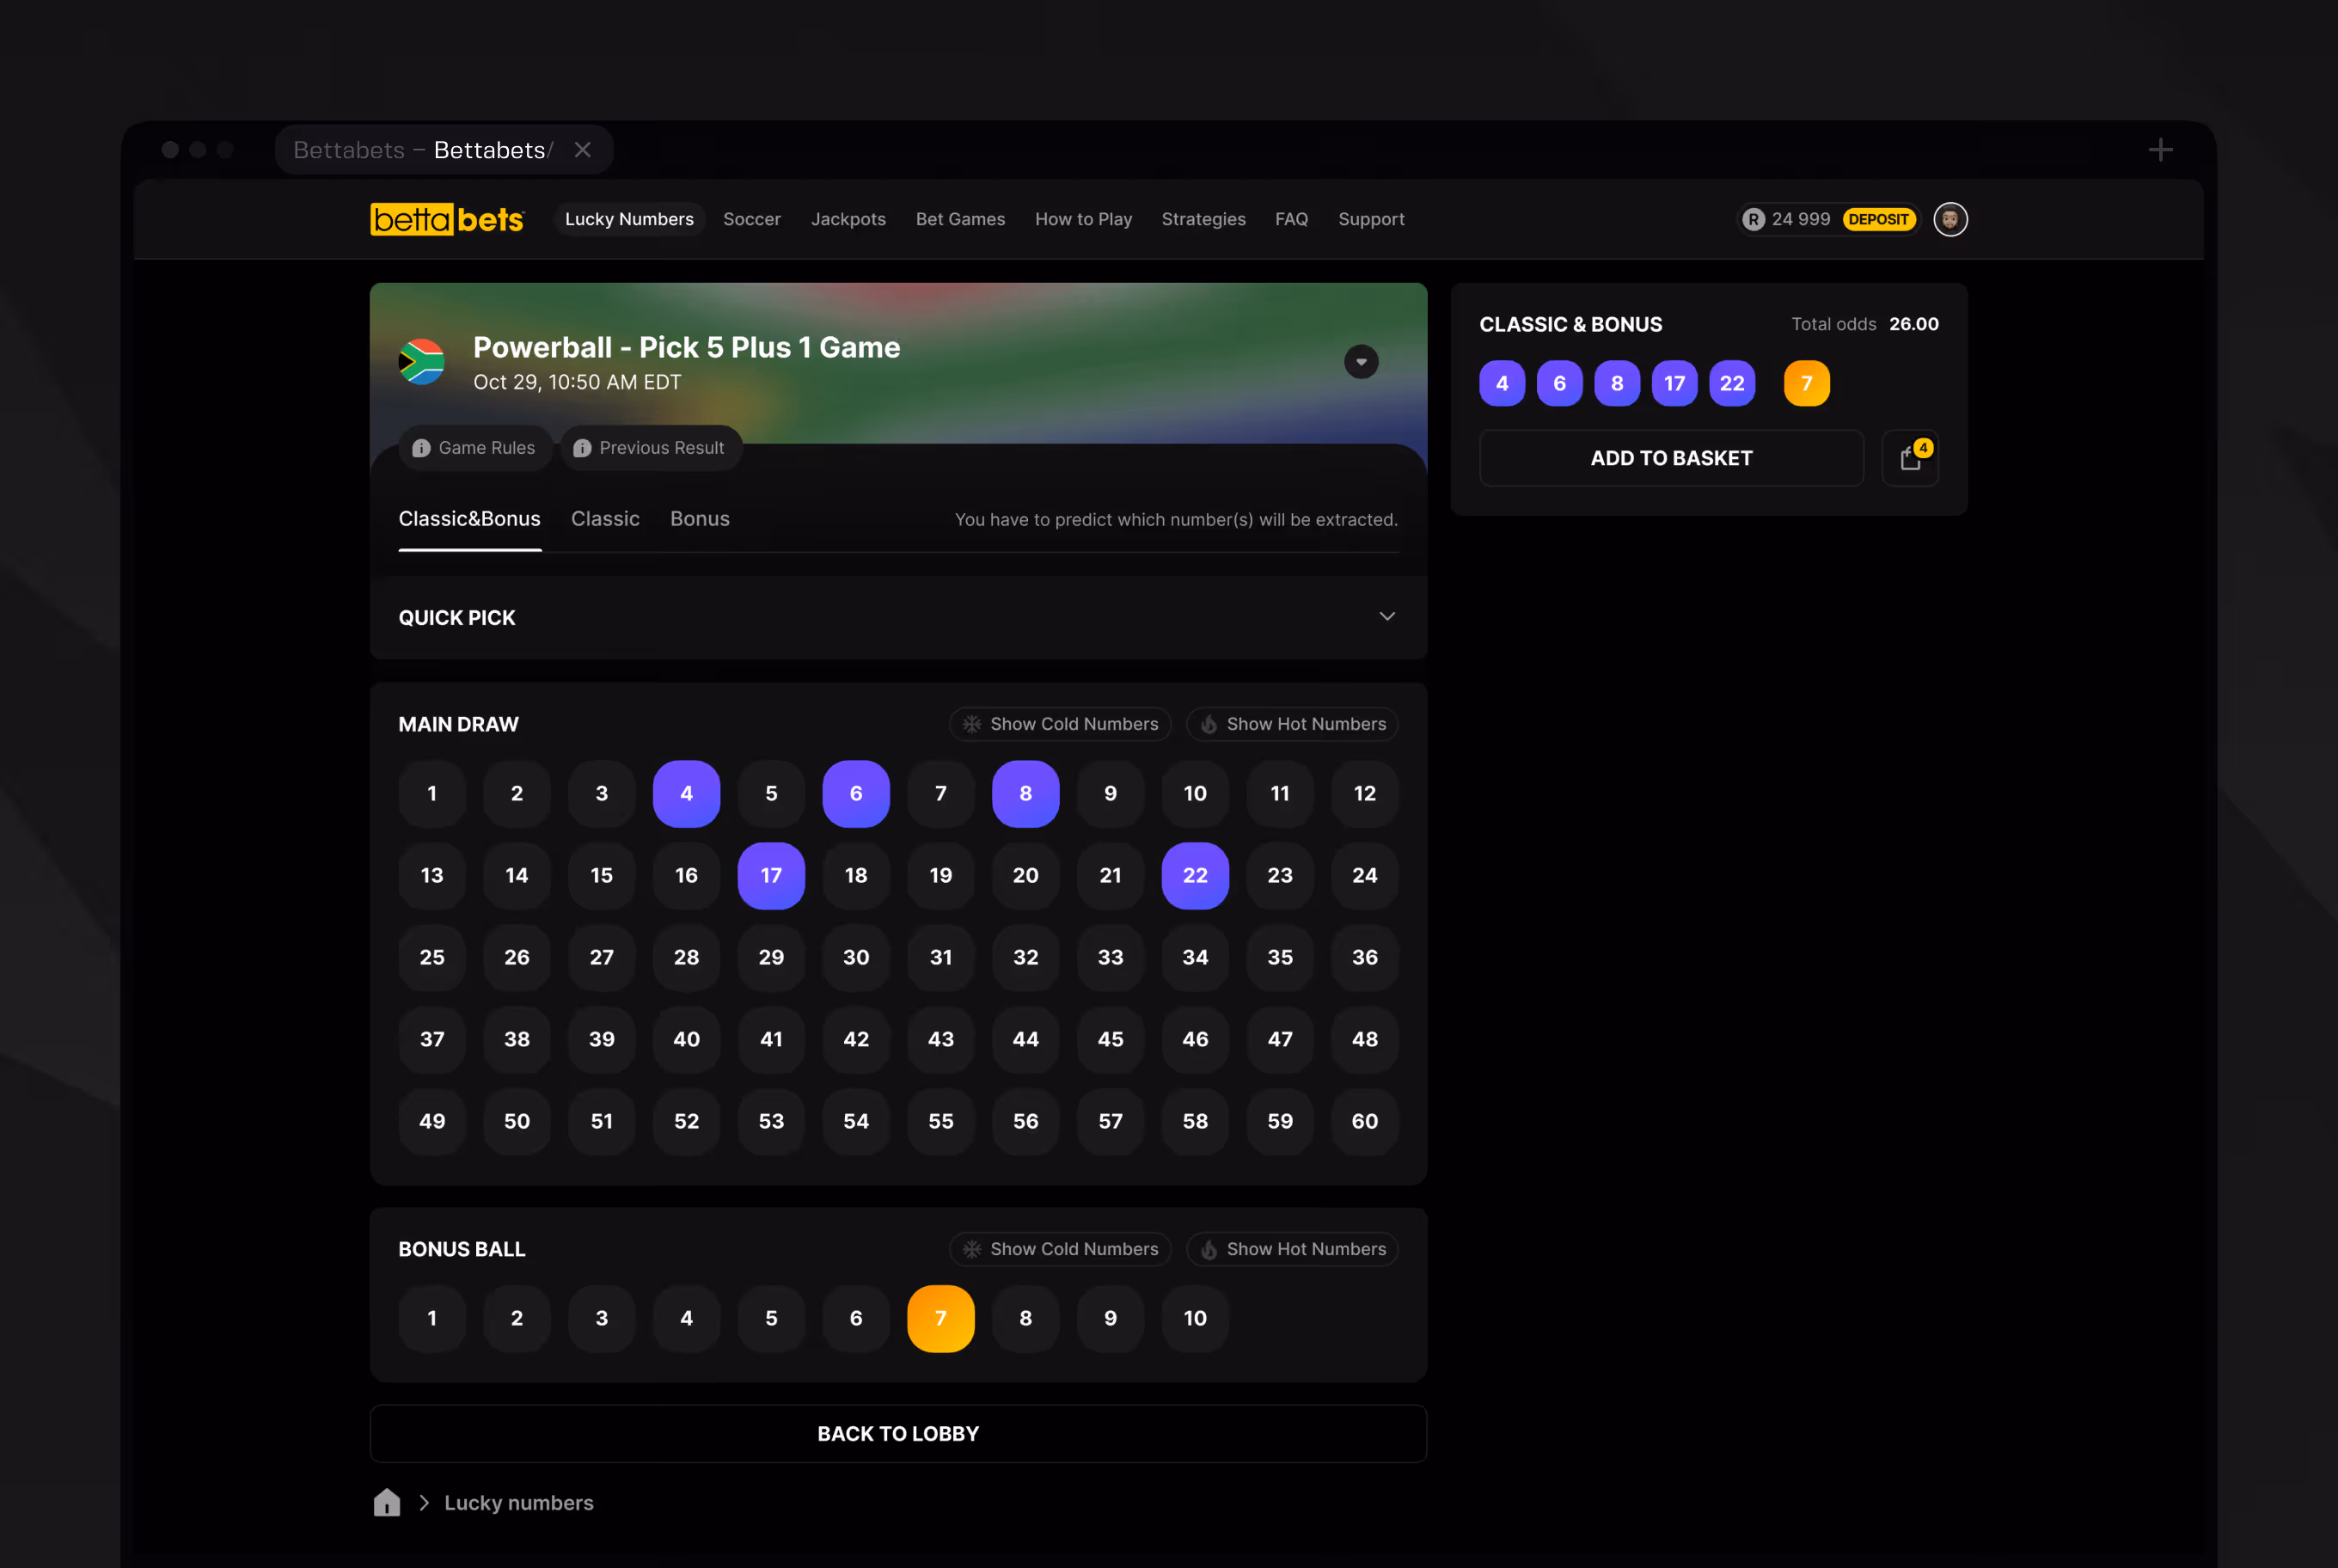Toggle Show Hot Numbers in Main Draw
The height and width of the screenshot is (1568, 2338).
1291,724
